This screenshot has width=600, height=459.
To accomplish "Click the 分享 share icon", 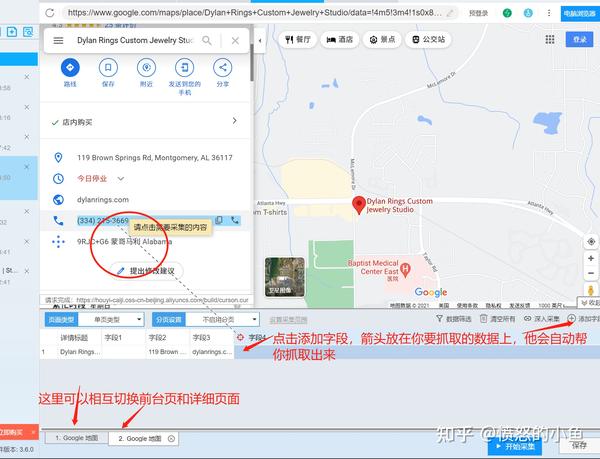I will 223,68.
